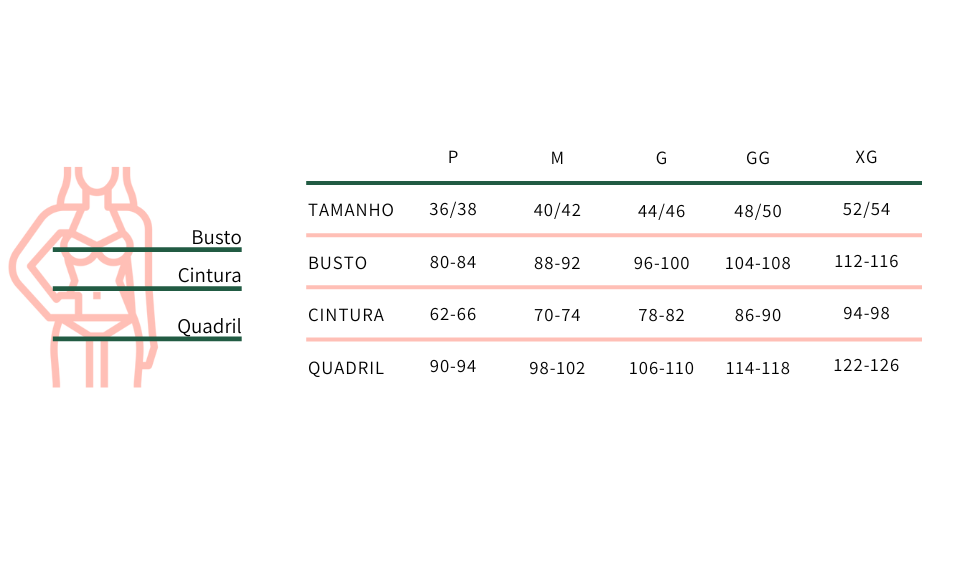Click the QUADRIL row label in table

click(x=346, y=368)
